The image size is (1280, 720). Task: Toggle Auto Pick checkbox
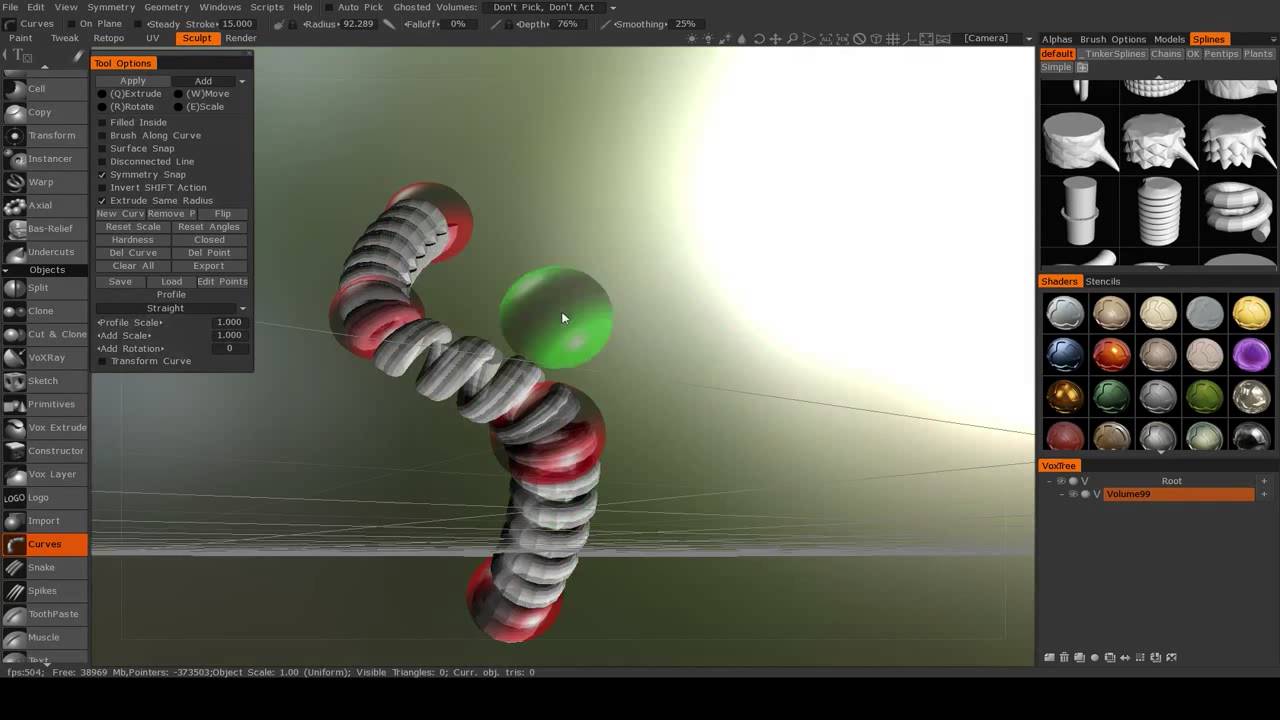[329, 7]
